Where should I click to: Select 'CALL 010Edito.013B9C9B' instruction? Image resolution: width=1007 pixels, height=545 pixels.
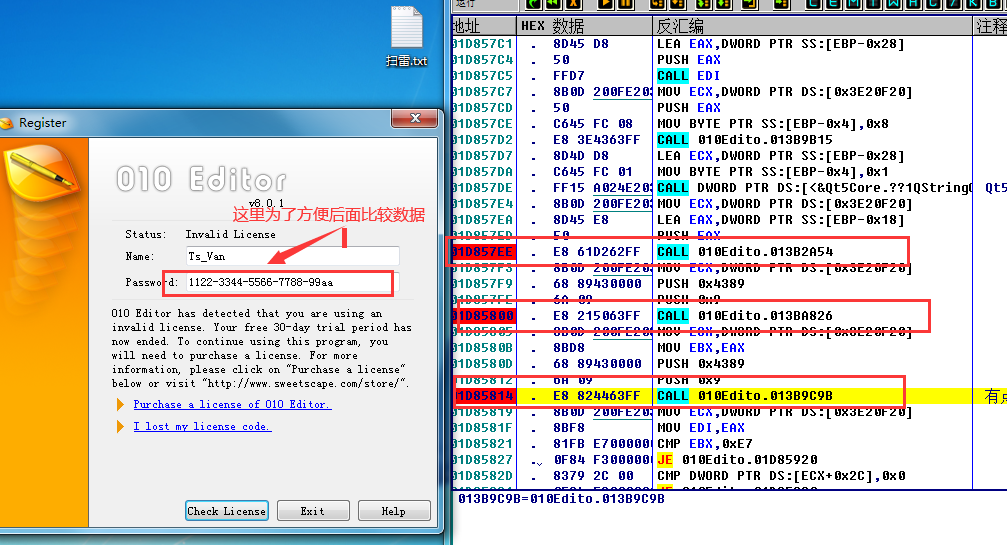[745, 396]
